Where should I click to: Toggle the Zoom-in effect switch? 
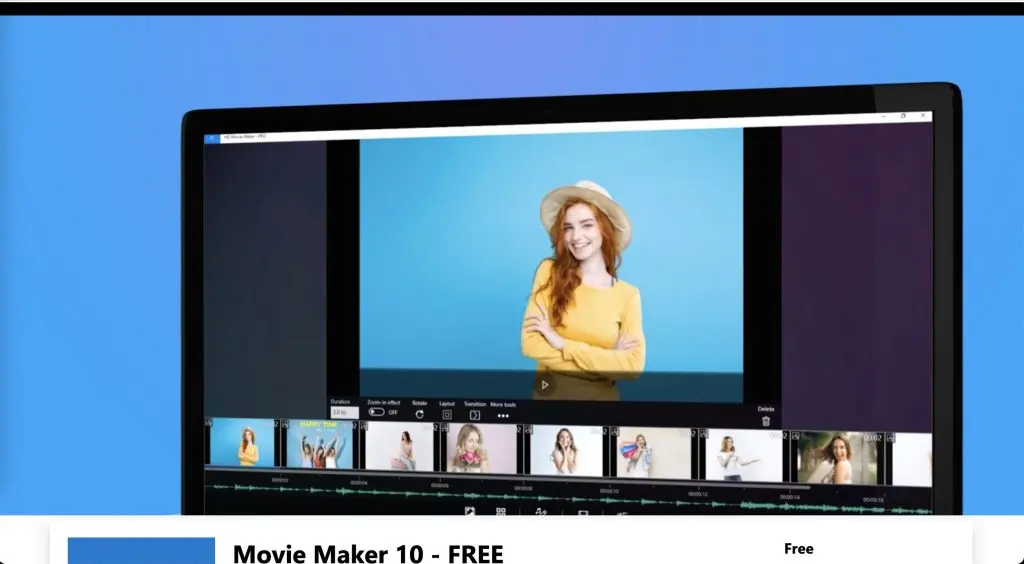click(377, 412)
